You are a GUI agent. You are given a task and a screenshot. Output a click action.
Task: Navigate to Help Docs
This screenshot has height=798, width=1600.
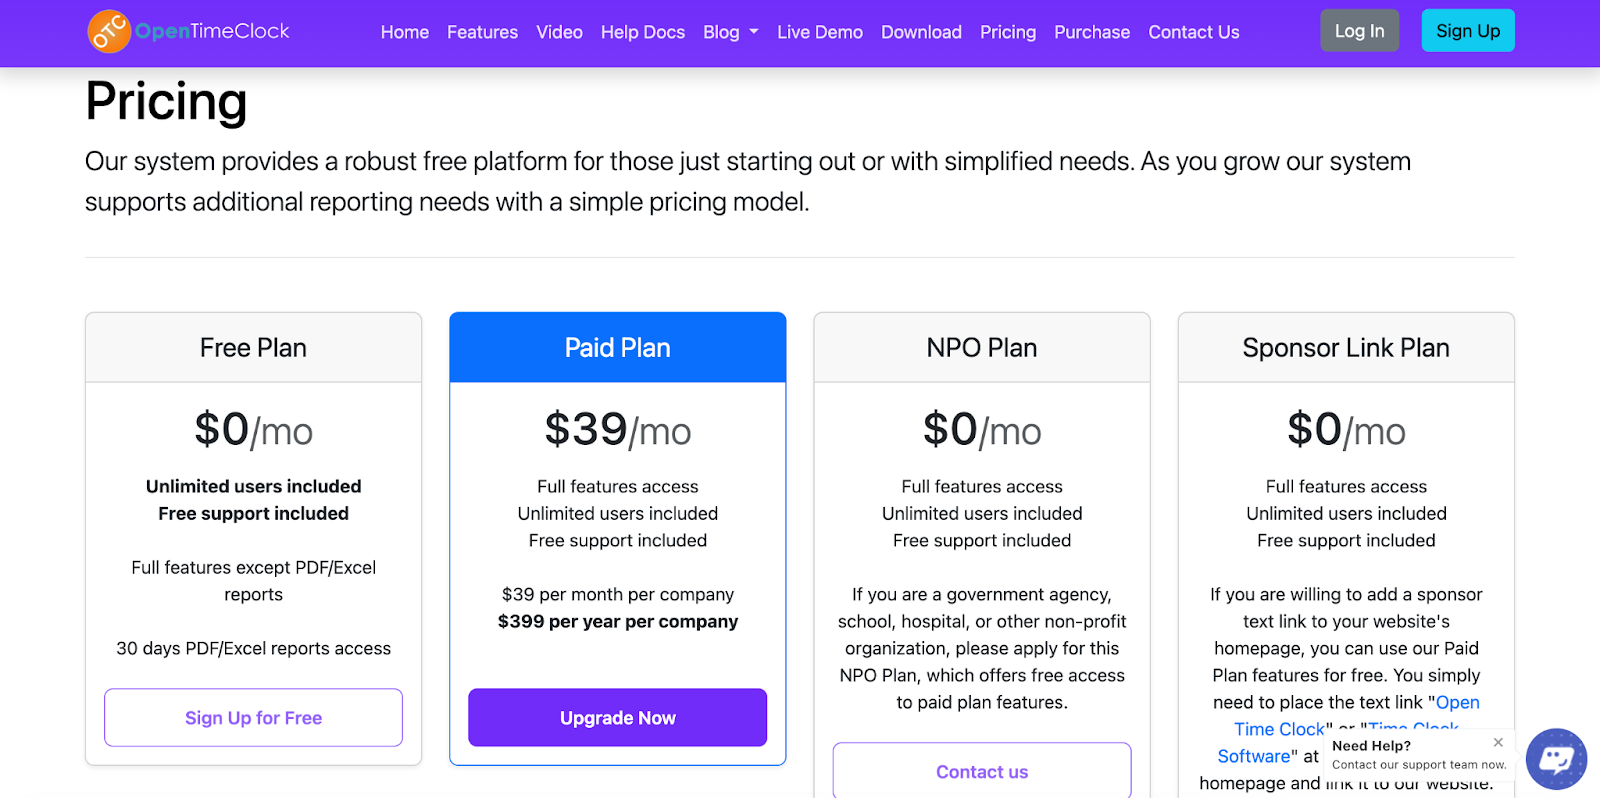642,32
